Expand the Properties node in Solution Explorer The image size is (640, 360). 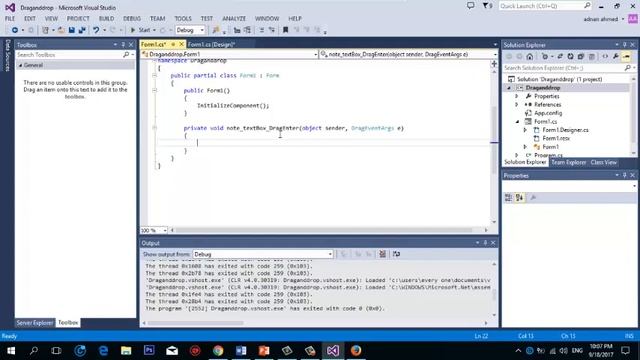[x=517, y=96]
